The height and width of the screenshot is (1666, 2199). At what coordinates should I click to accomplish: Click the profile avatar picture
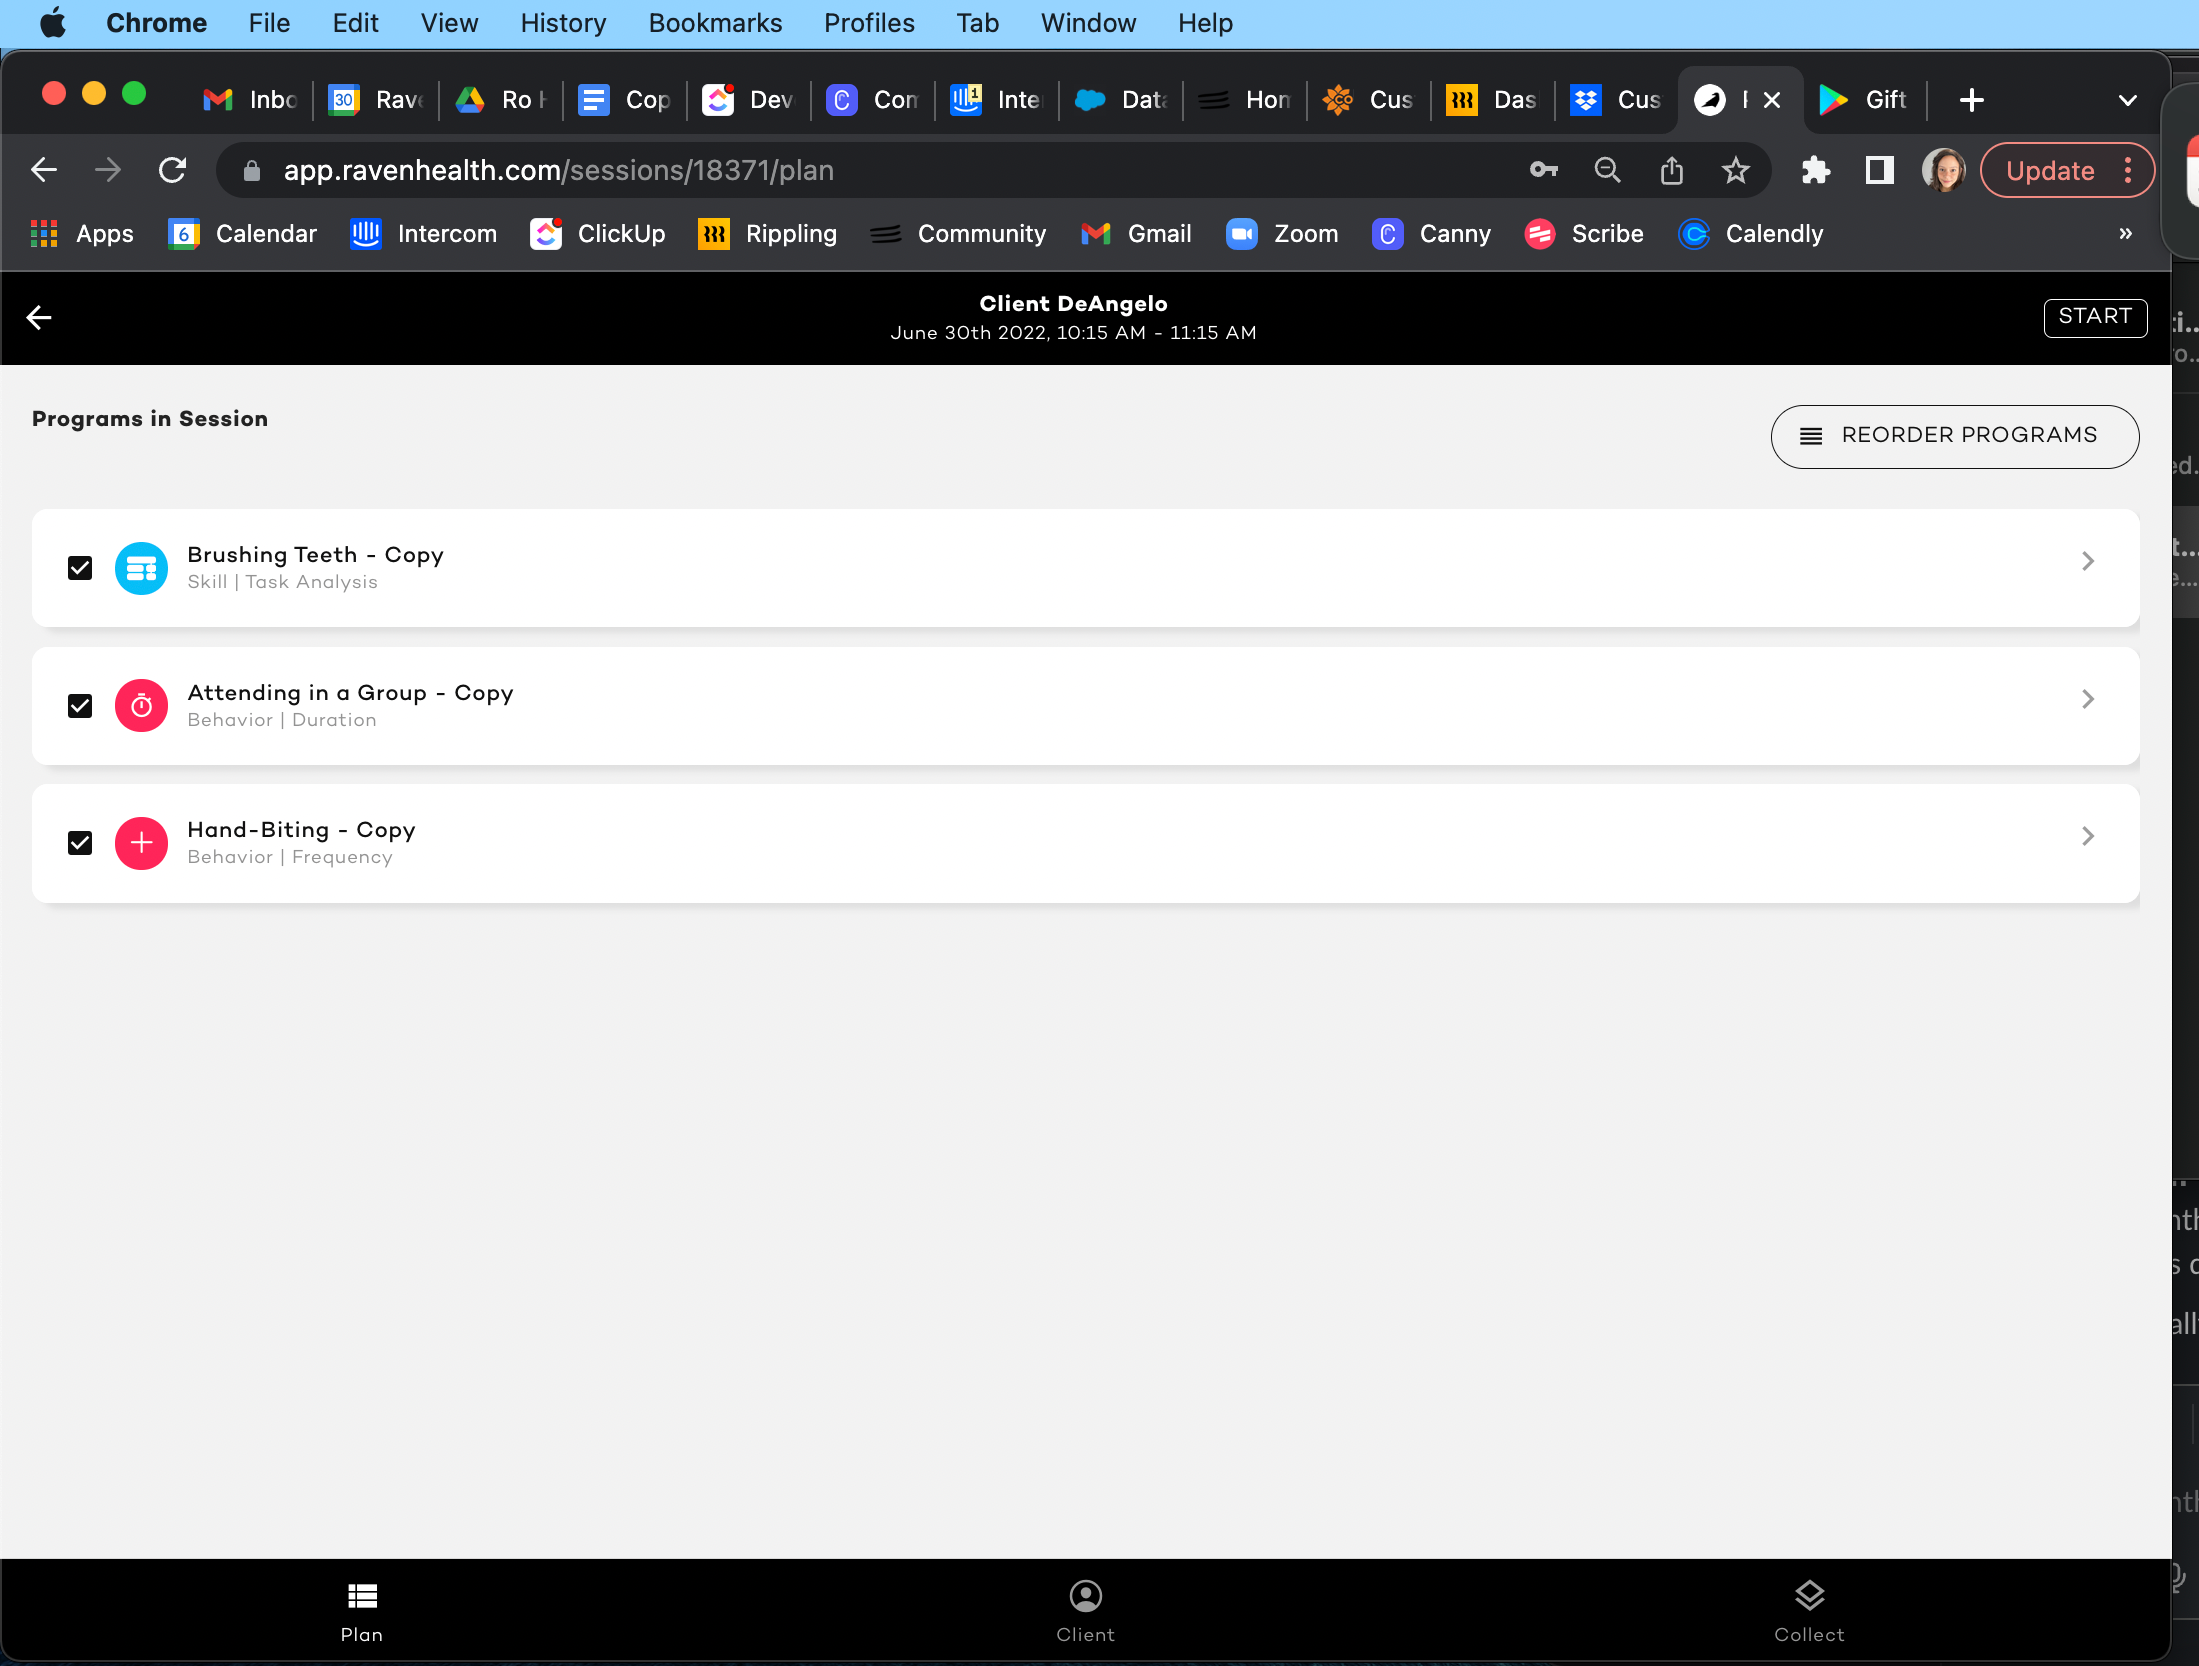point(1944,170)
